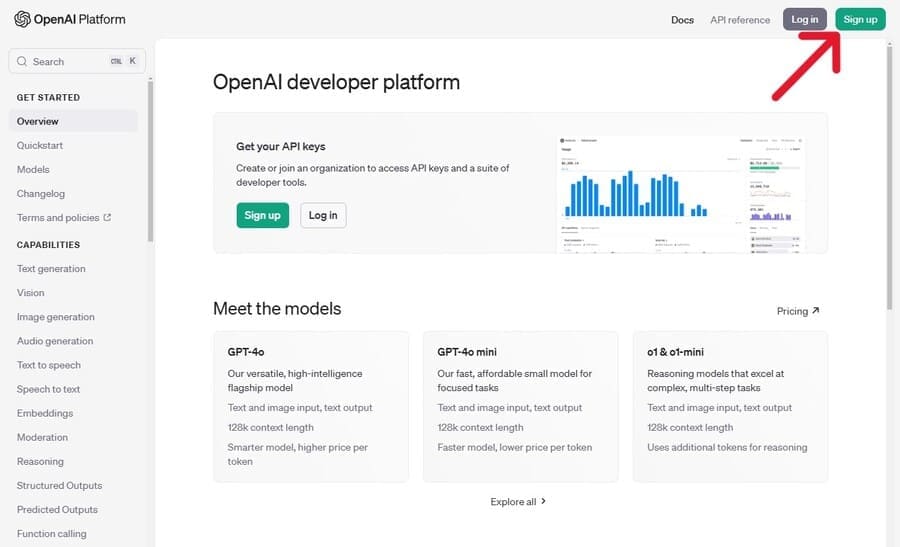Click the main page scrollbar thumb
Viewport: 900px width, 547px height.
tap(890, 178)
